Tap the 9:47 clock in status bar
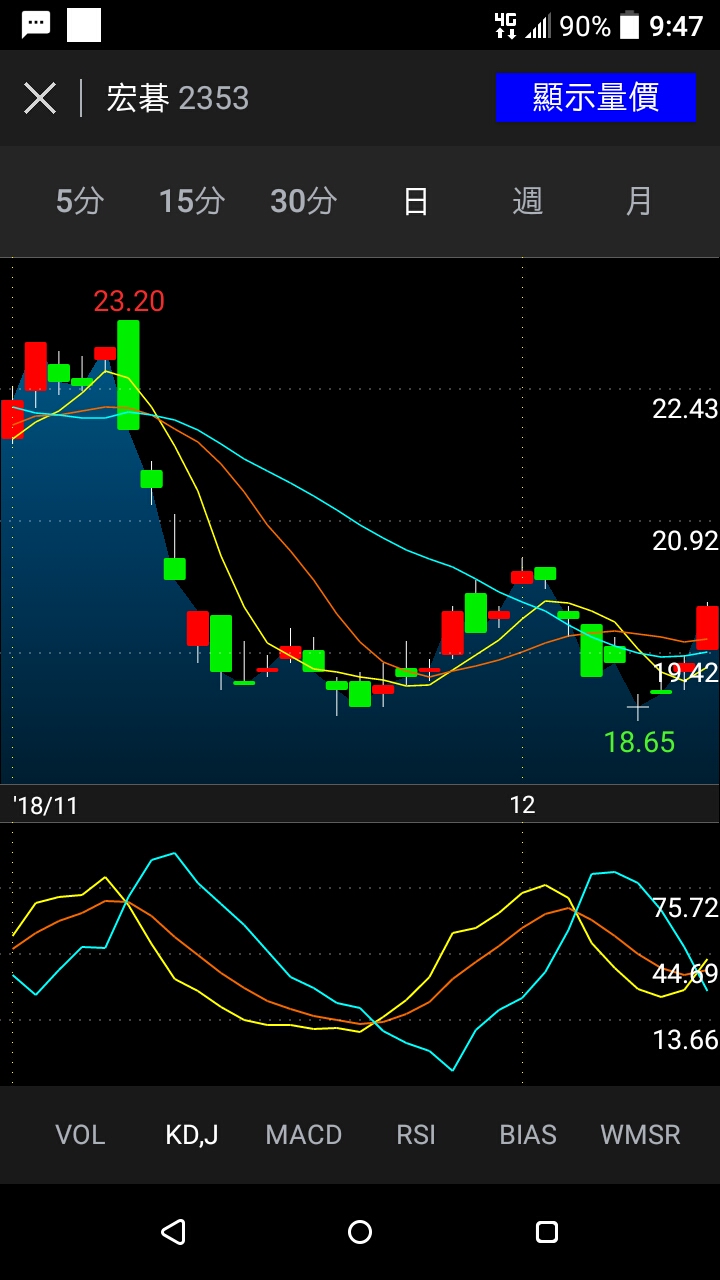The height and width of the screenshot is (1280, 720). pos(677,26)
